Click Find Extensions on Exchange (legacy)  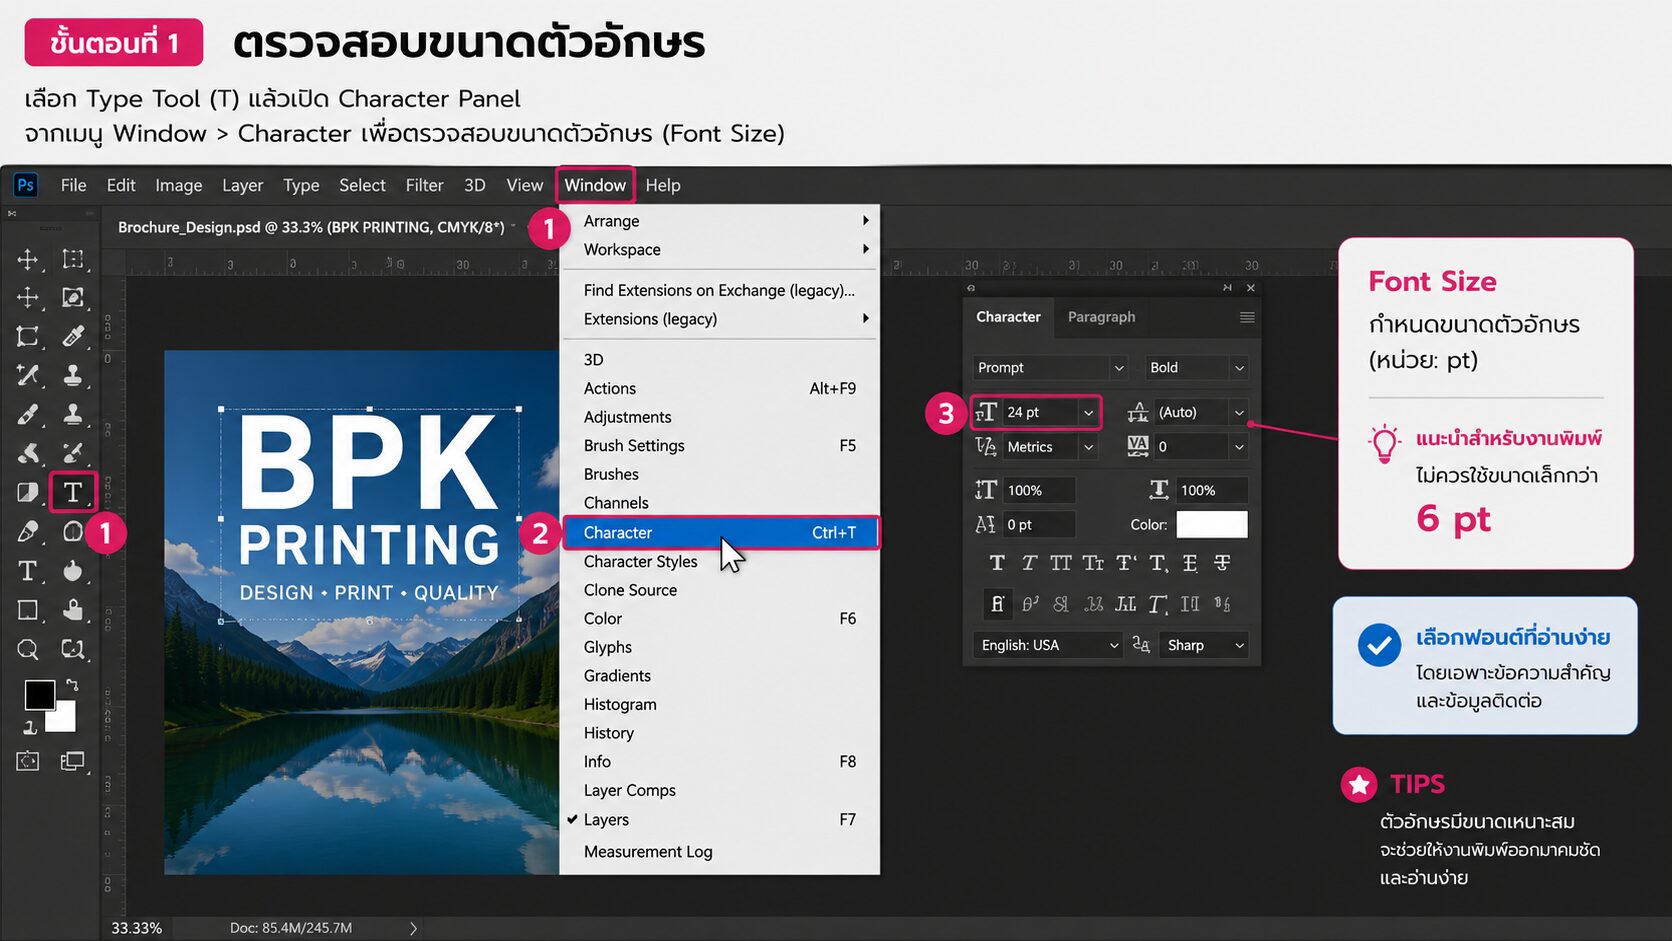point(720,290)
